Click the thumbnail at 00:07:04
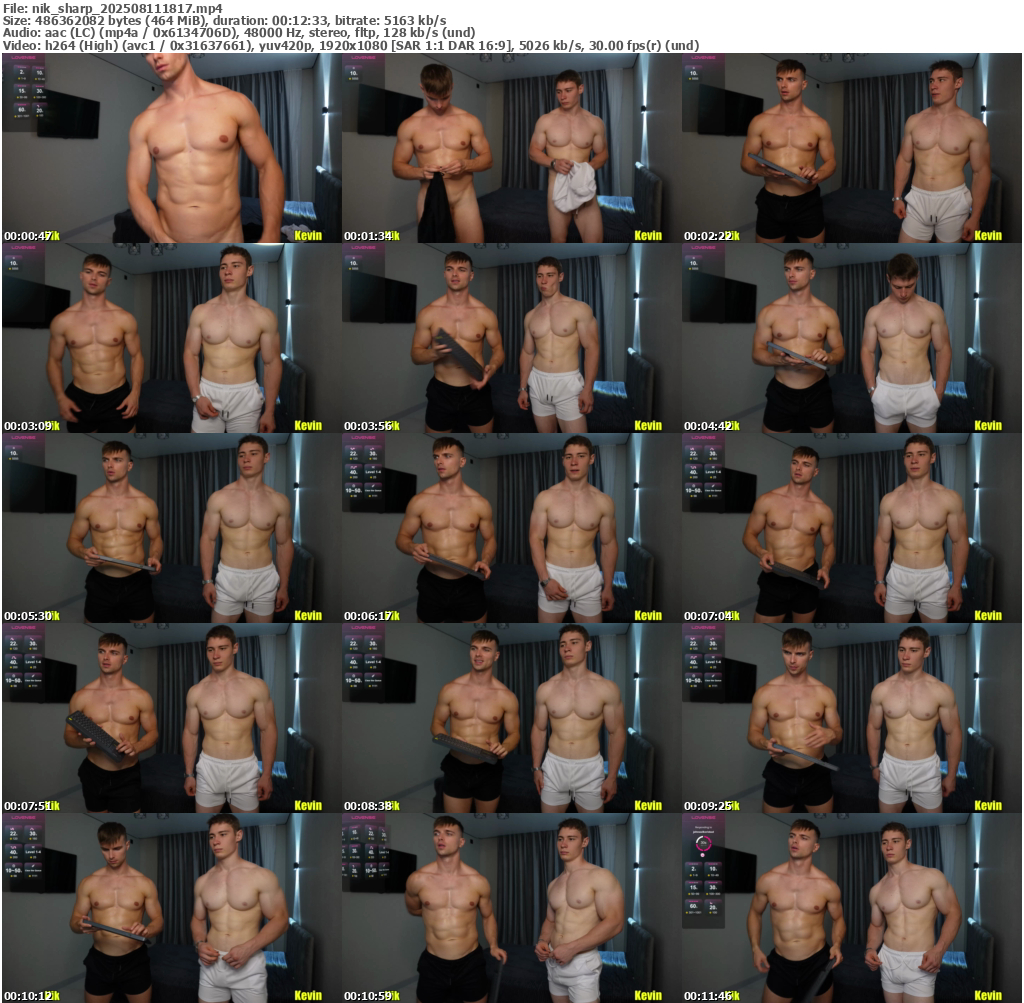Screen dimensions: 1024x1003 pyautogui.click(x=851, y=528)
